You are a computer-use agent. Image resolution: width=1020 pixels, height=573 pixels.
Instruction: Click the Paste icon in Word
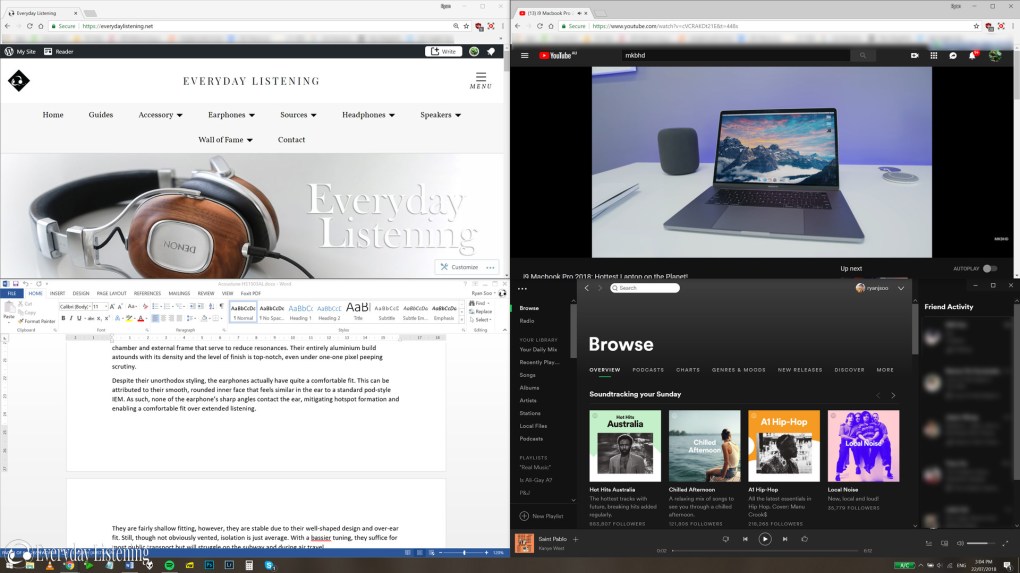tap(8, 311)
